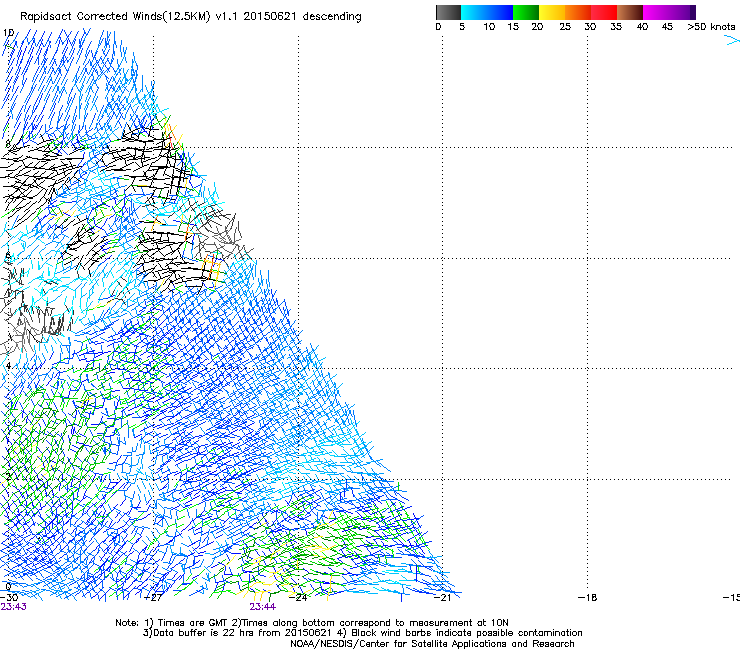Click the orange 25-30 knots legend segment

[x=578, y=12]
